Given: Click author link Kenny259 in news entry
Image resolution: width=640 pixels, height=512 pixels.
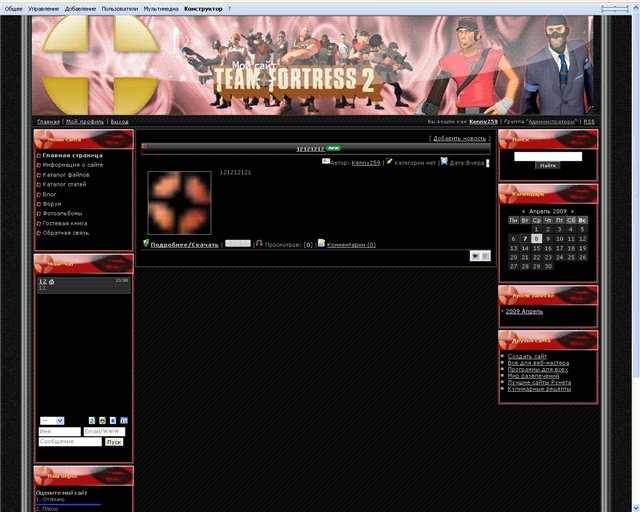Looking at the screenshot, I should pos(366,163).
